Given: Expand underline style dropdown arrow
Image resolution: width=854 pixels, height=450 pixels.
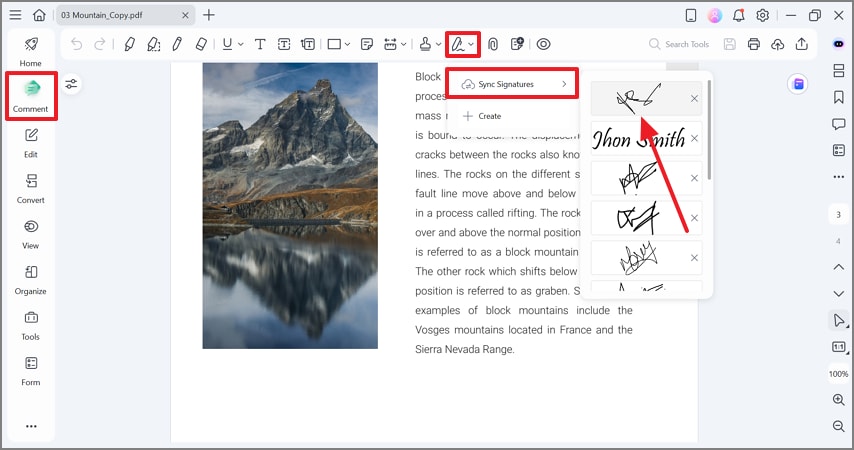Looking at the screenshot, I should click(x=241, y=45).
